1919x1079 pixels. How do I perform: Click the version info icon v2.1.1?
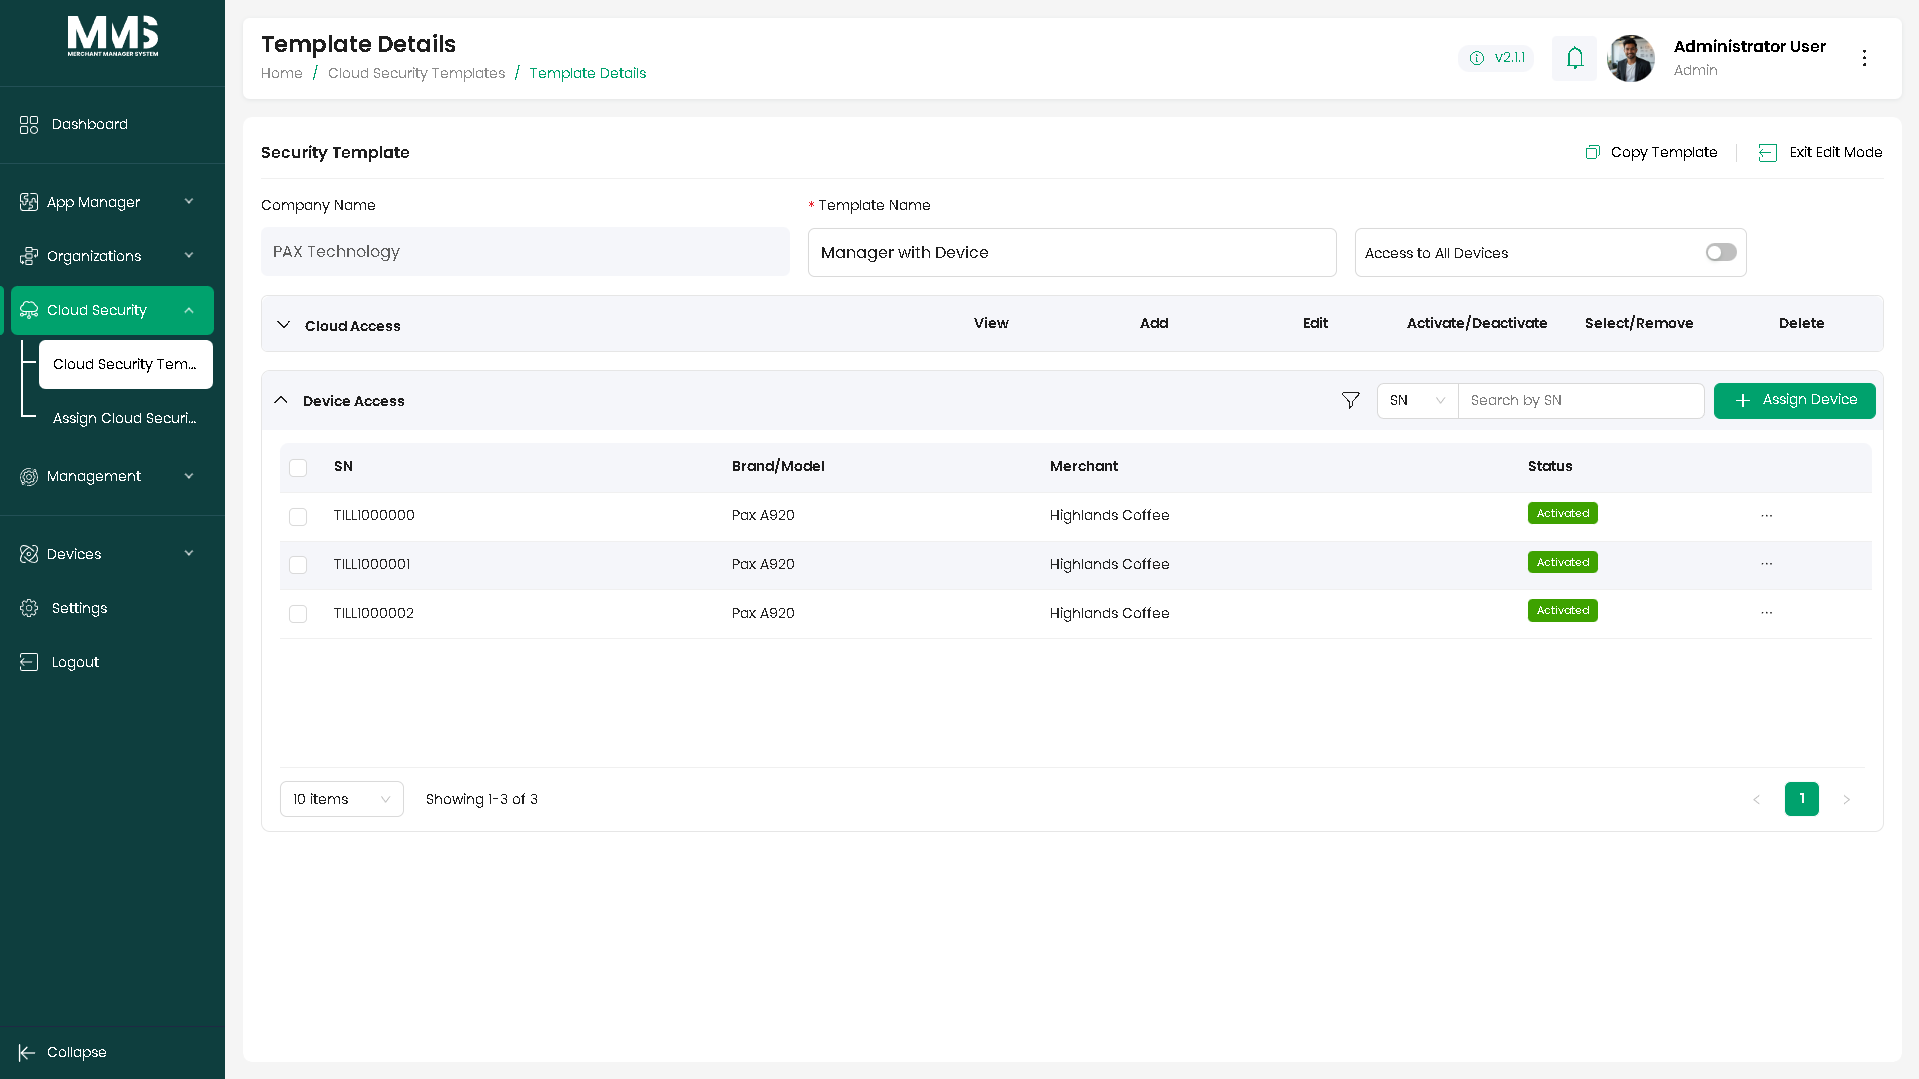coord(1477,58)
